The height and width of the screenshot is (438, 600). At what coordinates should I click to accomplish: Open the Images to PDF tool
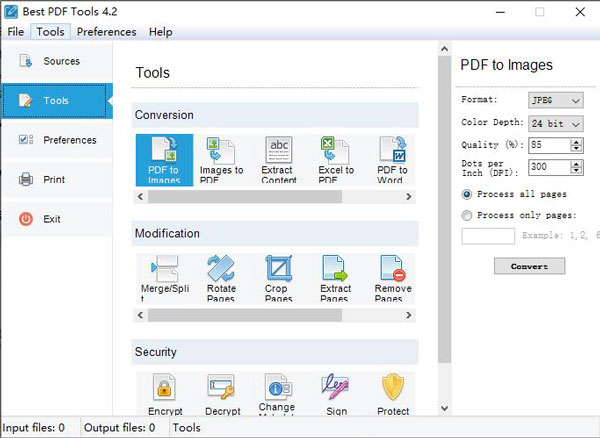(221, 160)
